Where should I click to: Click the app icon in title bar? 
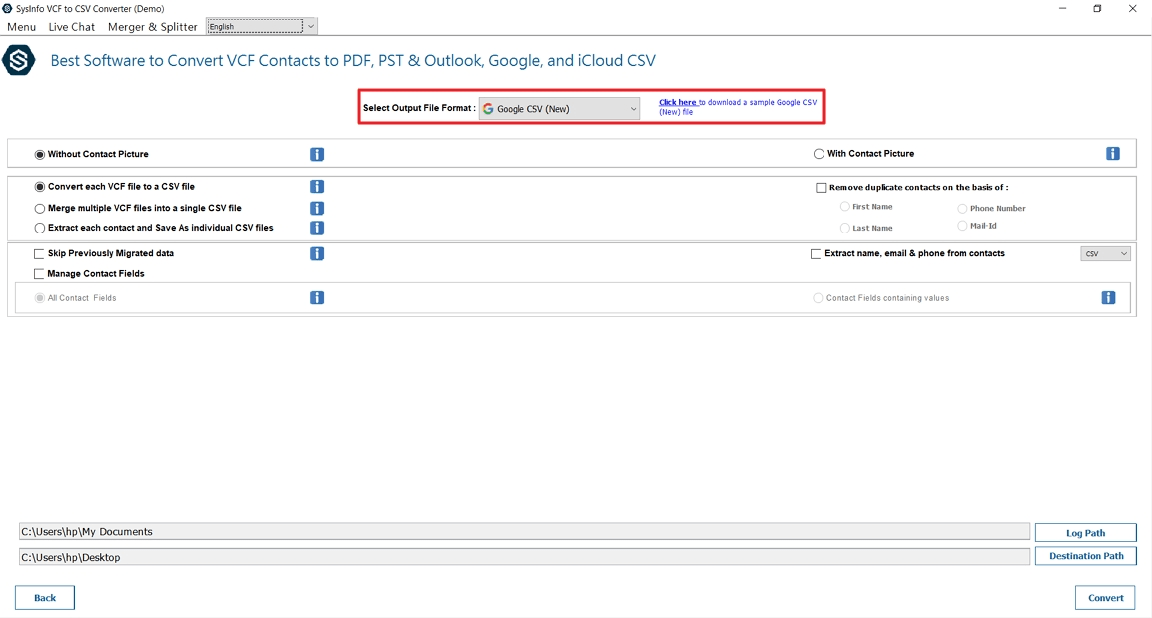point(7,9)
